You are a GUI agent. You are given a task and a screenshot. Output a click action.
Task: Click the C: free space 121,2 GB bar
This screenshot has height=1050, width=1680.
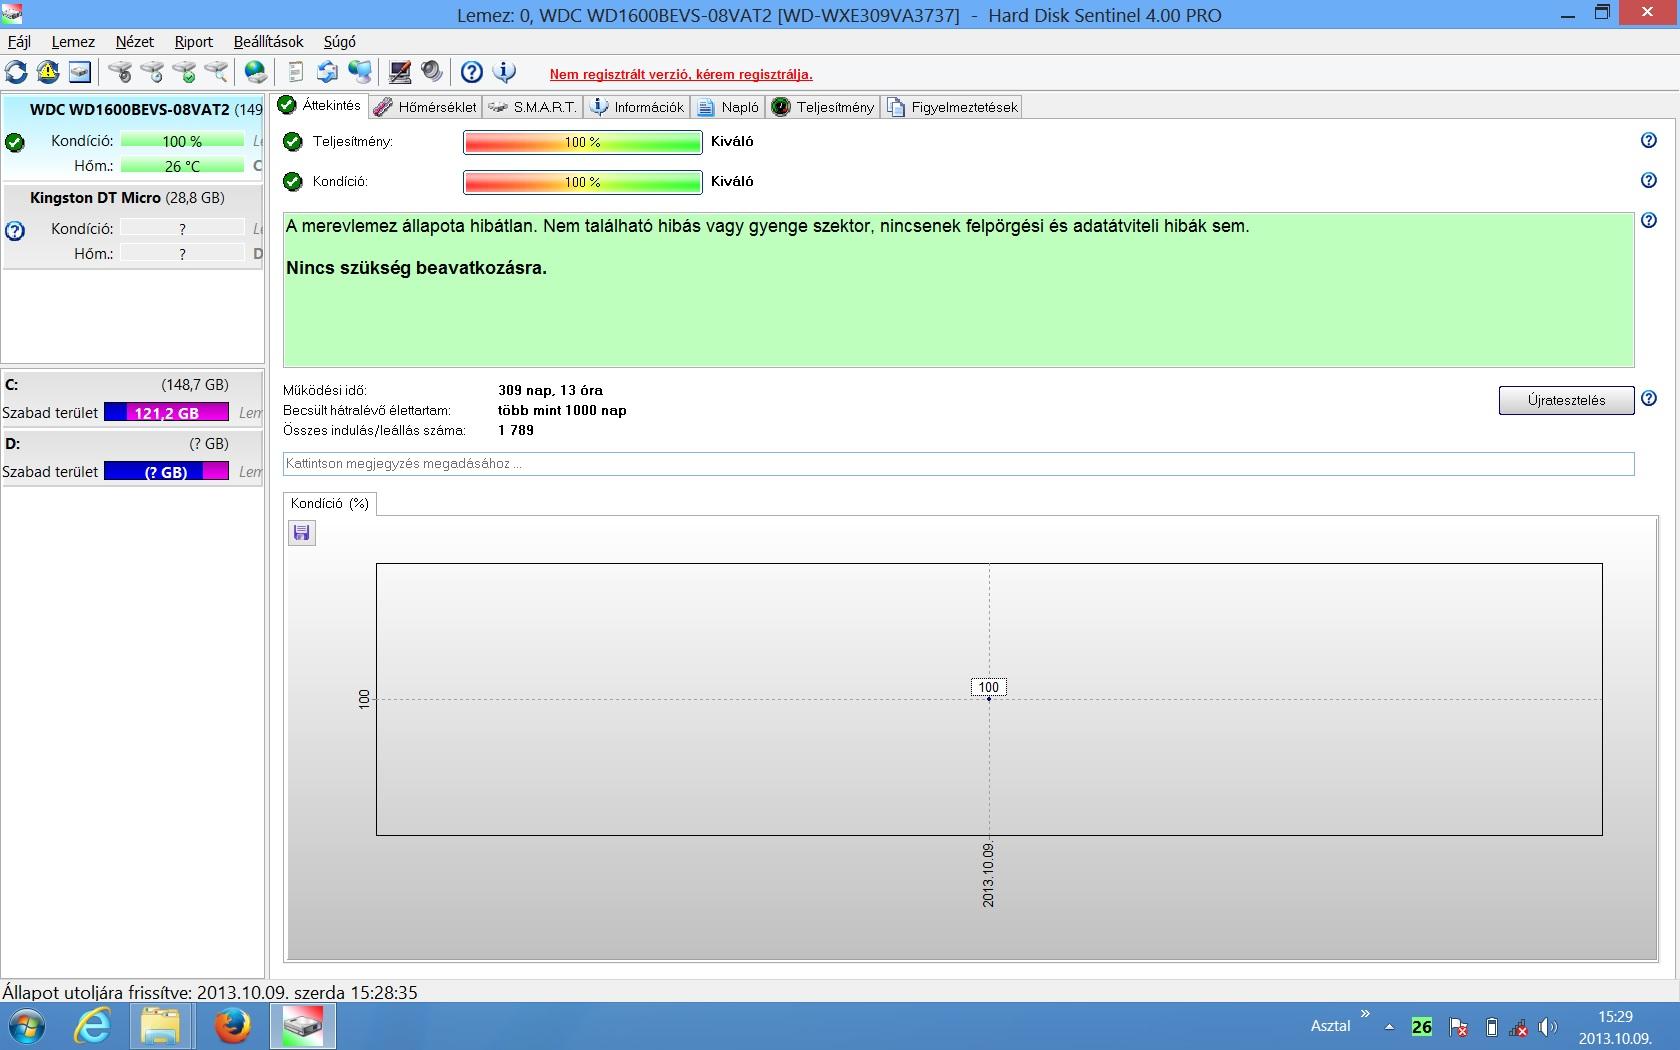coord(166,412)
